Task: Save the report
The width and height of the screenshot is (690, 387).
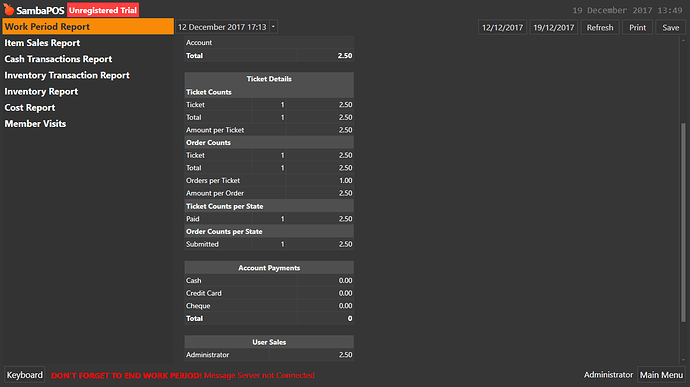Action: (671, 27)
